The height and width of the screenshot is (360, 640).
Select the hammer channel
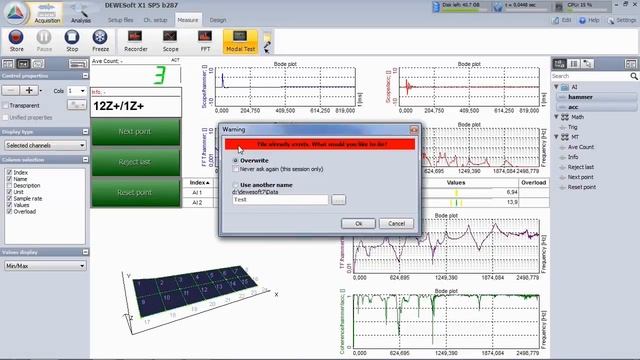click(x=596, y=97)
